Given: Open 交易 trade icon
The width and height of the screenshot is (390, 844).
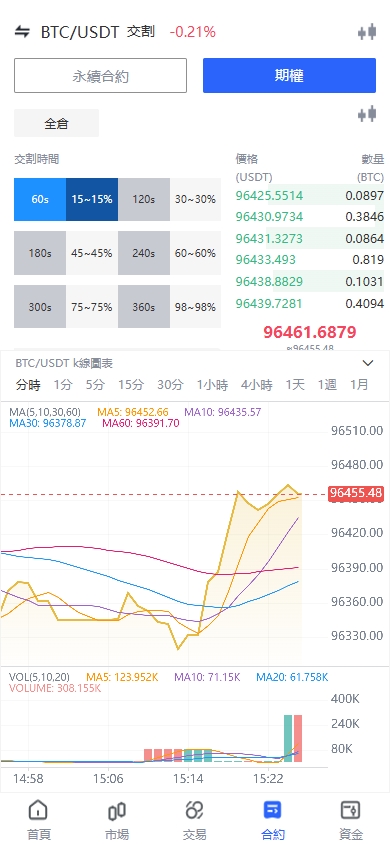Looking at the screenshot, I should pyautogui.click(x=194, y=810).
